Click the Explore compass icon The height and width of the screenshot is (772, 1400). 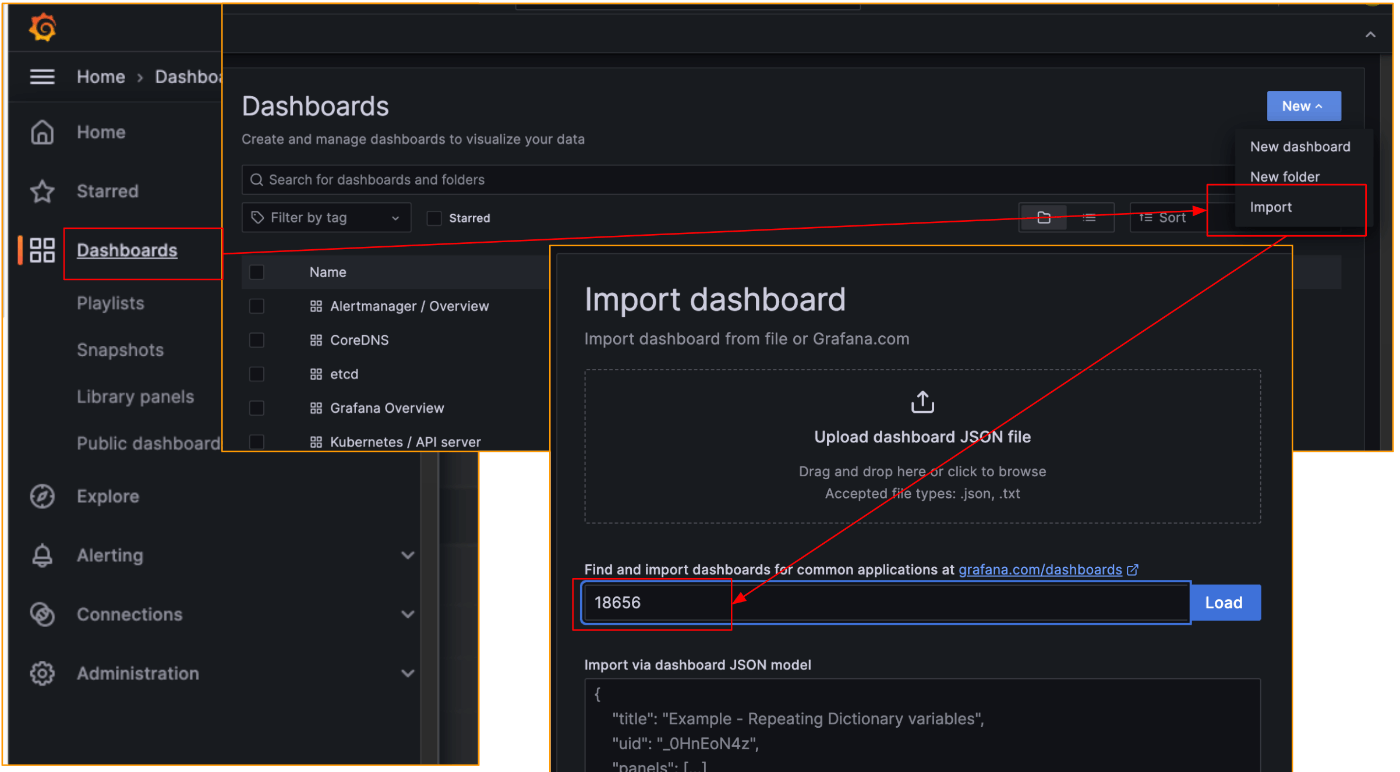tap(42, 496)
